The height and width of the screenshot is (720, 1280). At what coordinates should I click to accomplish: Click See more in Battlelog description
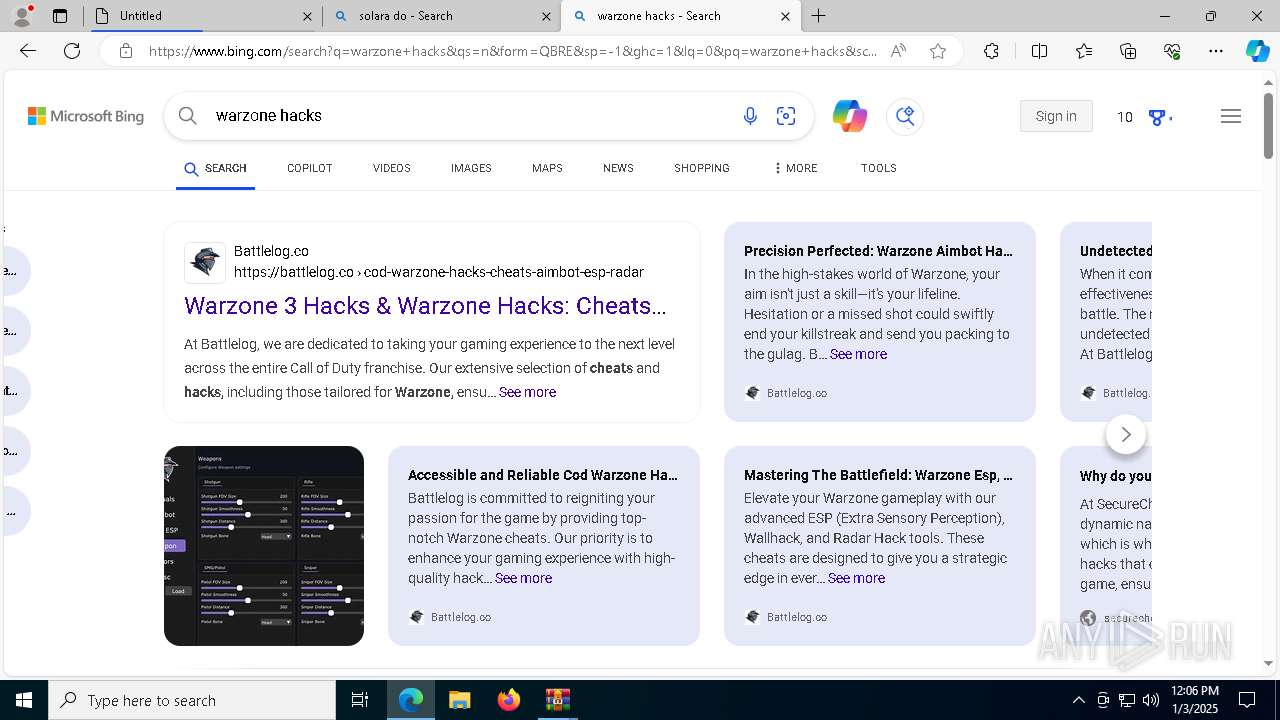tap(527, 392)
